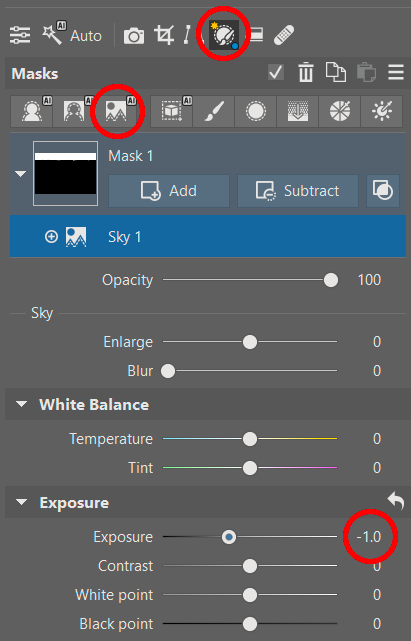
Task: Open the Crop and rotate tool
Action: pyautogui.click(x=164, y=35)
